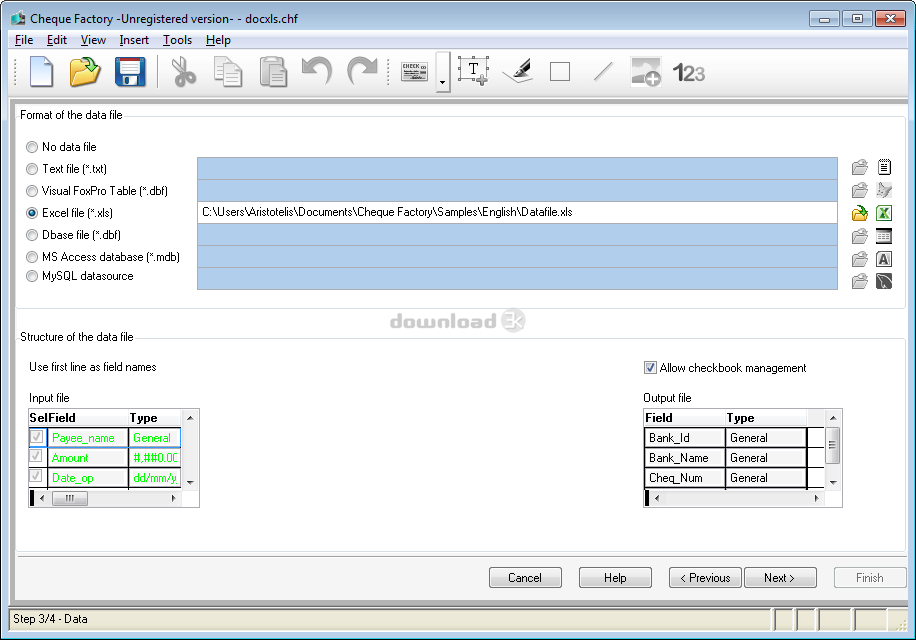916x640 pixels.
Task: Select the Cheq_Num output field cell
Action: (685, 478)
